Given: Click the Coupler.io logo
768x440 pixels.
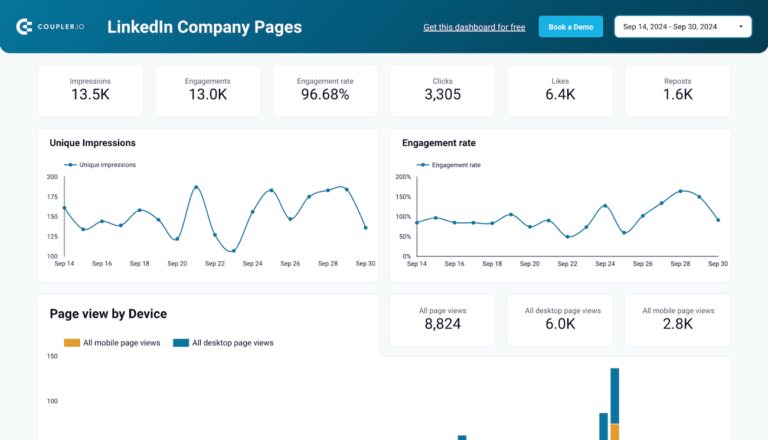Looking at the screenshot, I should click(50, 26).
